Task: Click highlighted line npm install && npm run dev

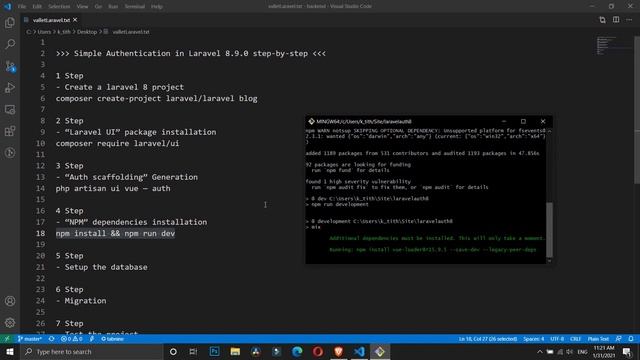Action: [116, 233]
